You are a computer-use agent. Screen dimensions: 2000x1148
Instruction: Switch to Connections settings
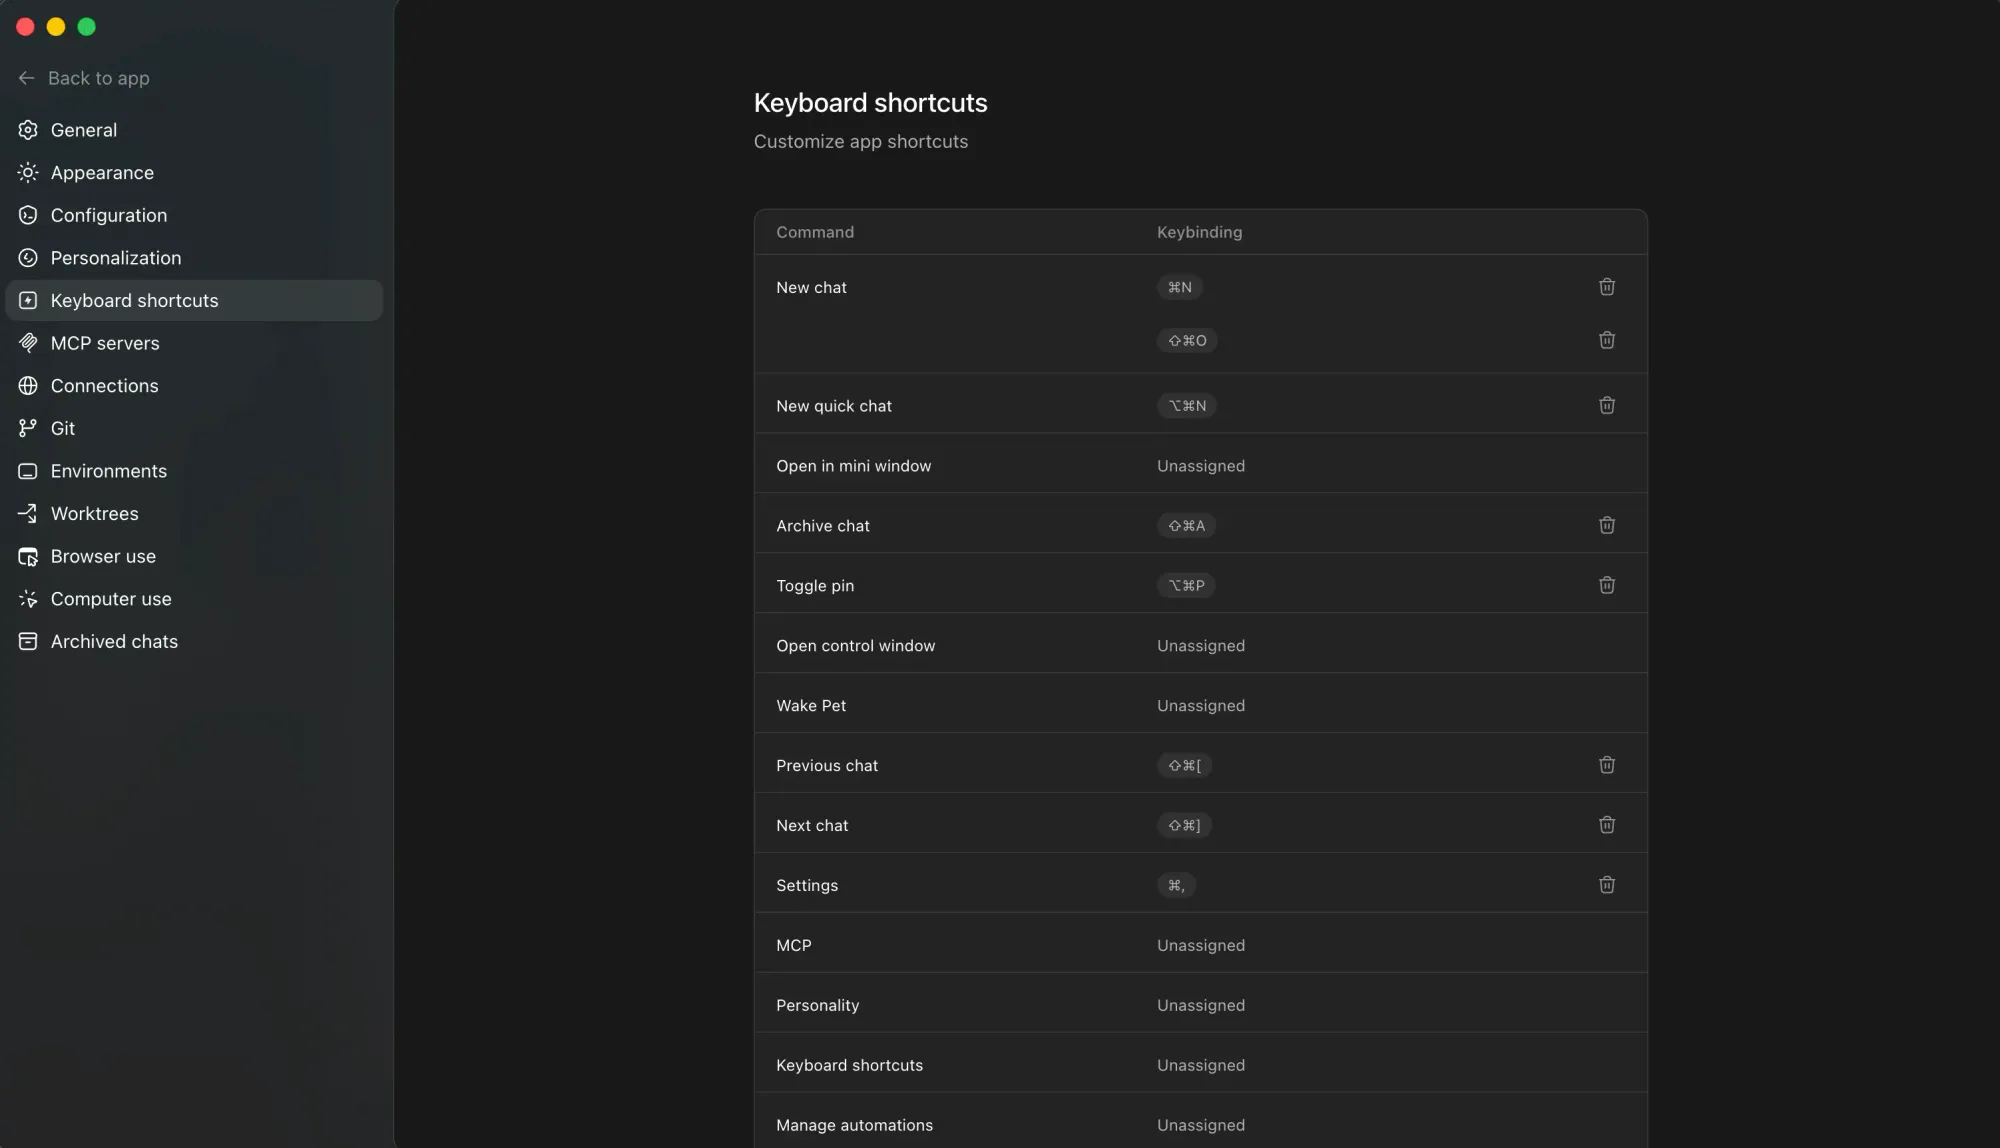pos(194,386)
